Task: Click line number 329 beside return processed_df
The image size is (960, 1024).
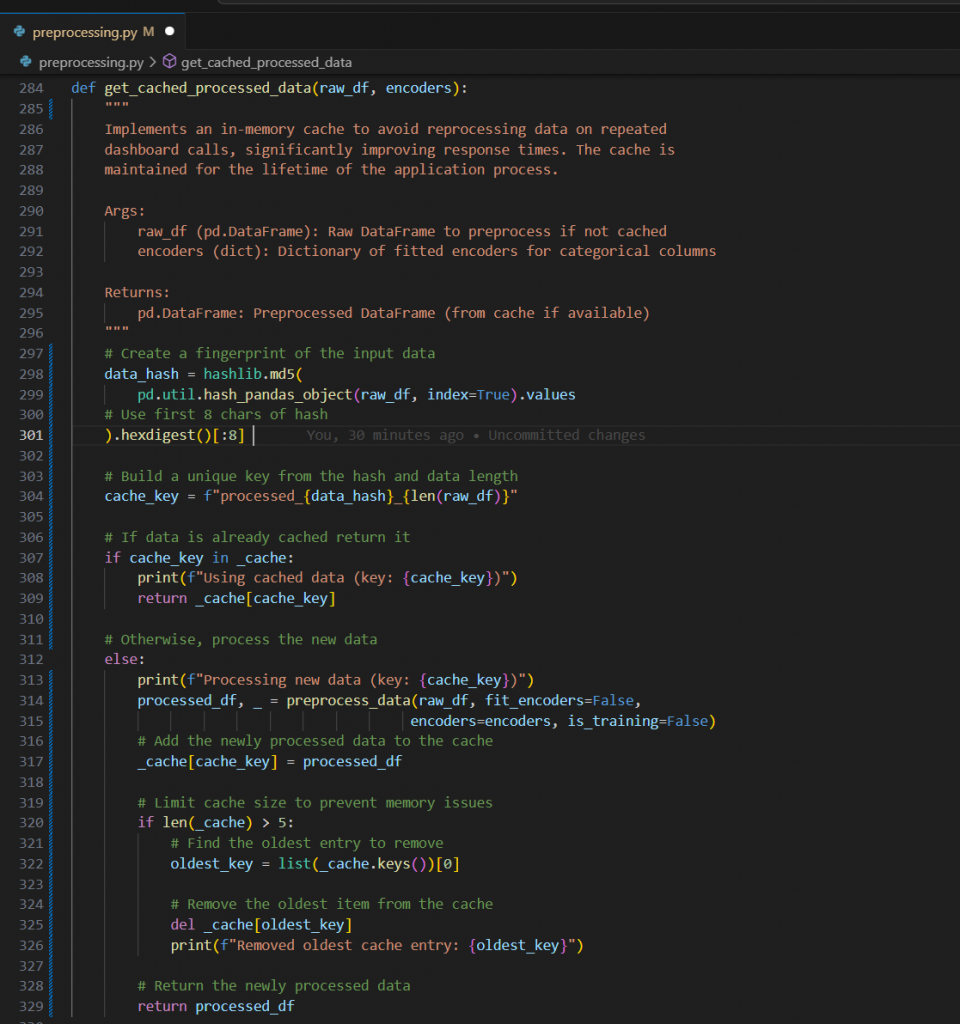Action: (30, 1006)
